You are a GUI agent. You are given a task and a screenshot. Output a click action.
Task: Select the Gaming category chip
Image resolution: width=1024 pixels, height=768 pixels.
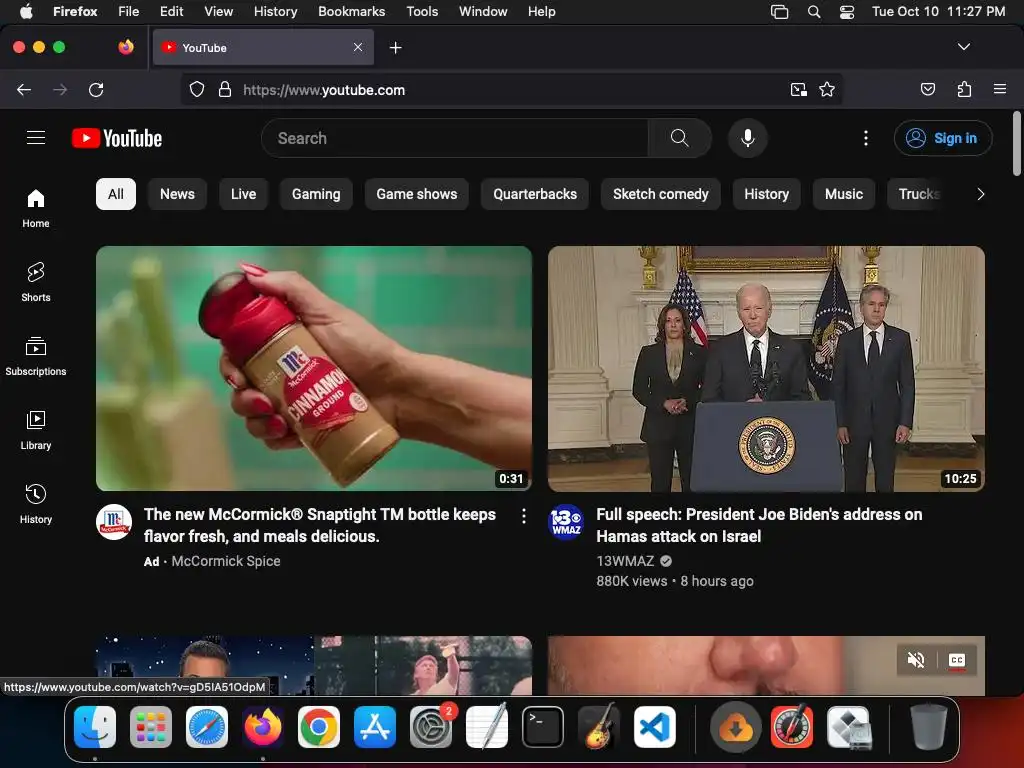316,194
